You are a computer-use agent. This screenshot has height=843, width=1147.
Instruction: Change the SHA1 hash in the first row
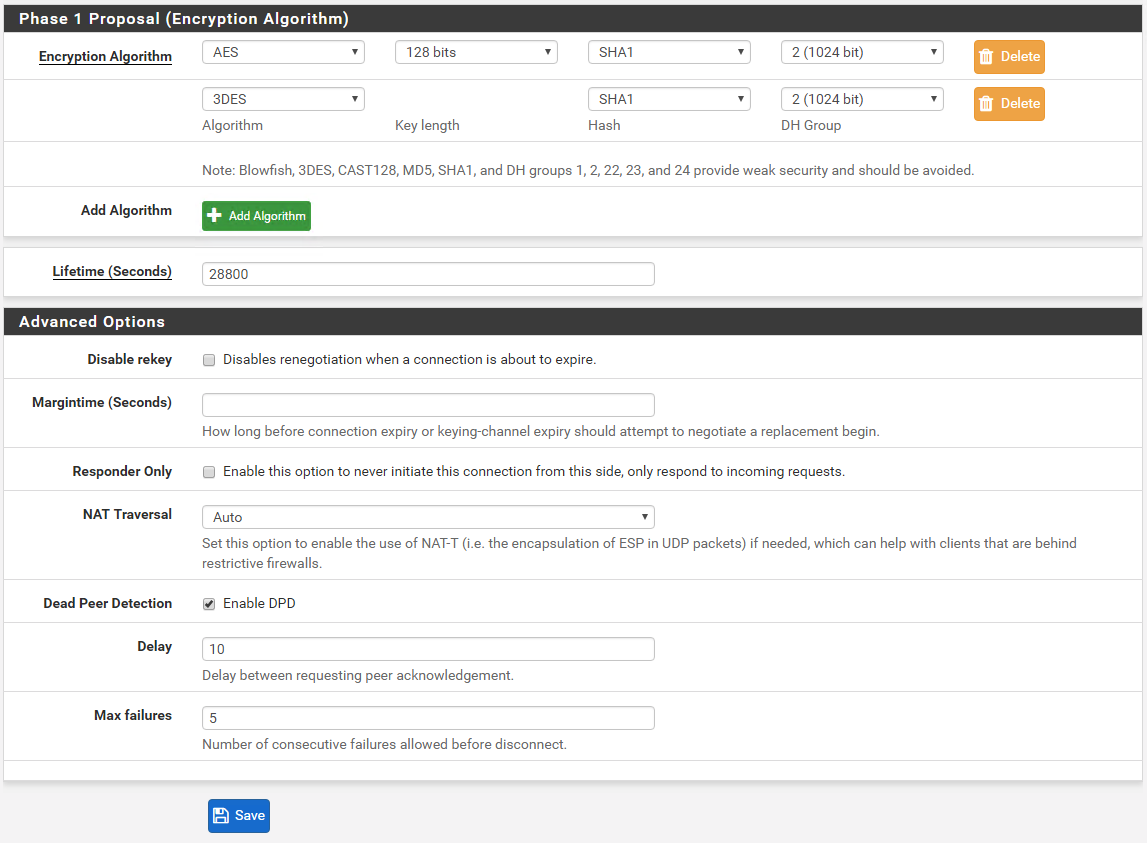pyautogui.click(x=669, y=52)
